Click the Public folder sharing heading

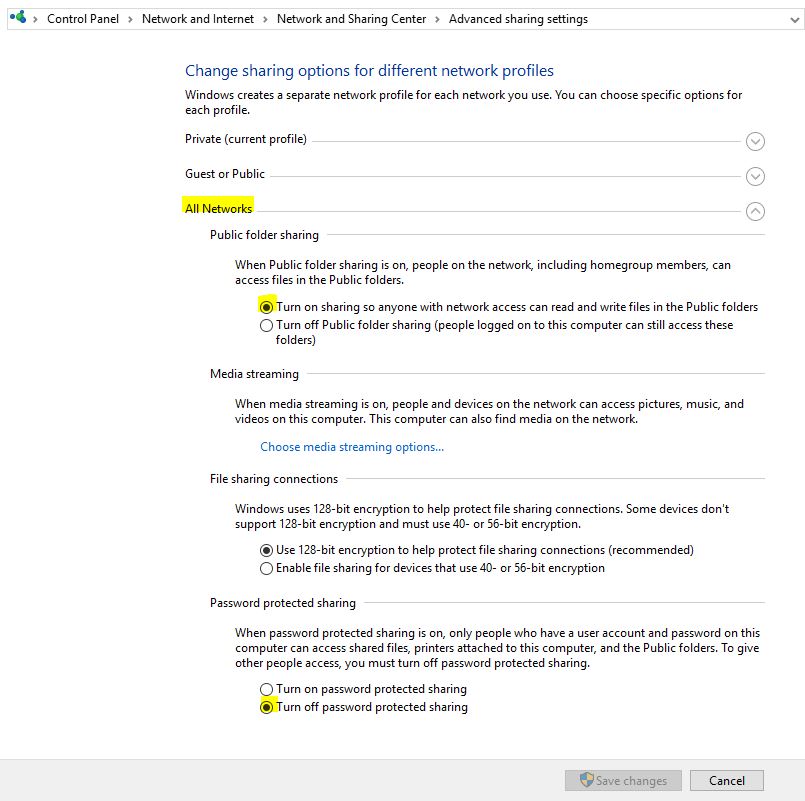264,235
